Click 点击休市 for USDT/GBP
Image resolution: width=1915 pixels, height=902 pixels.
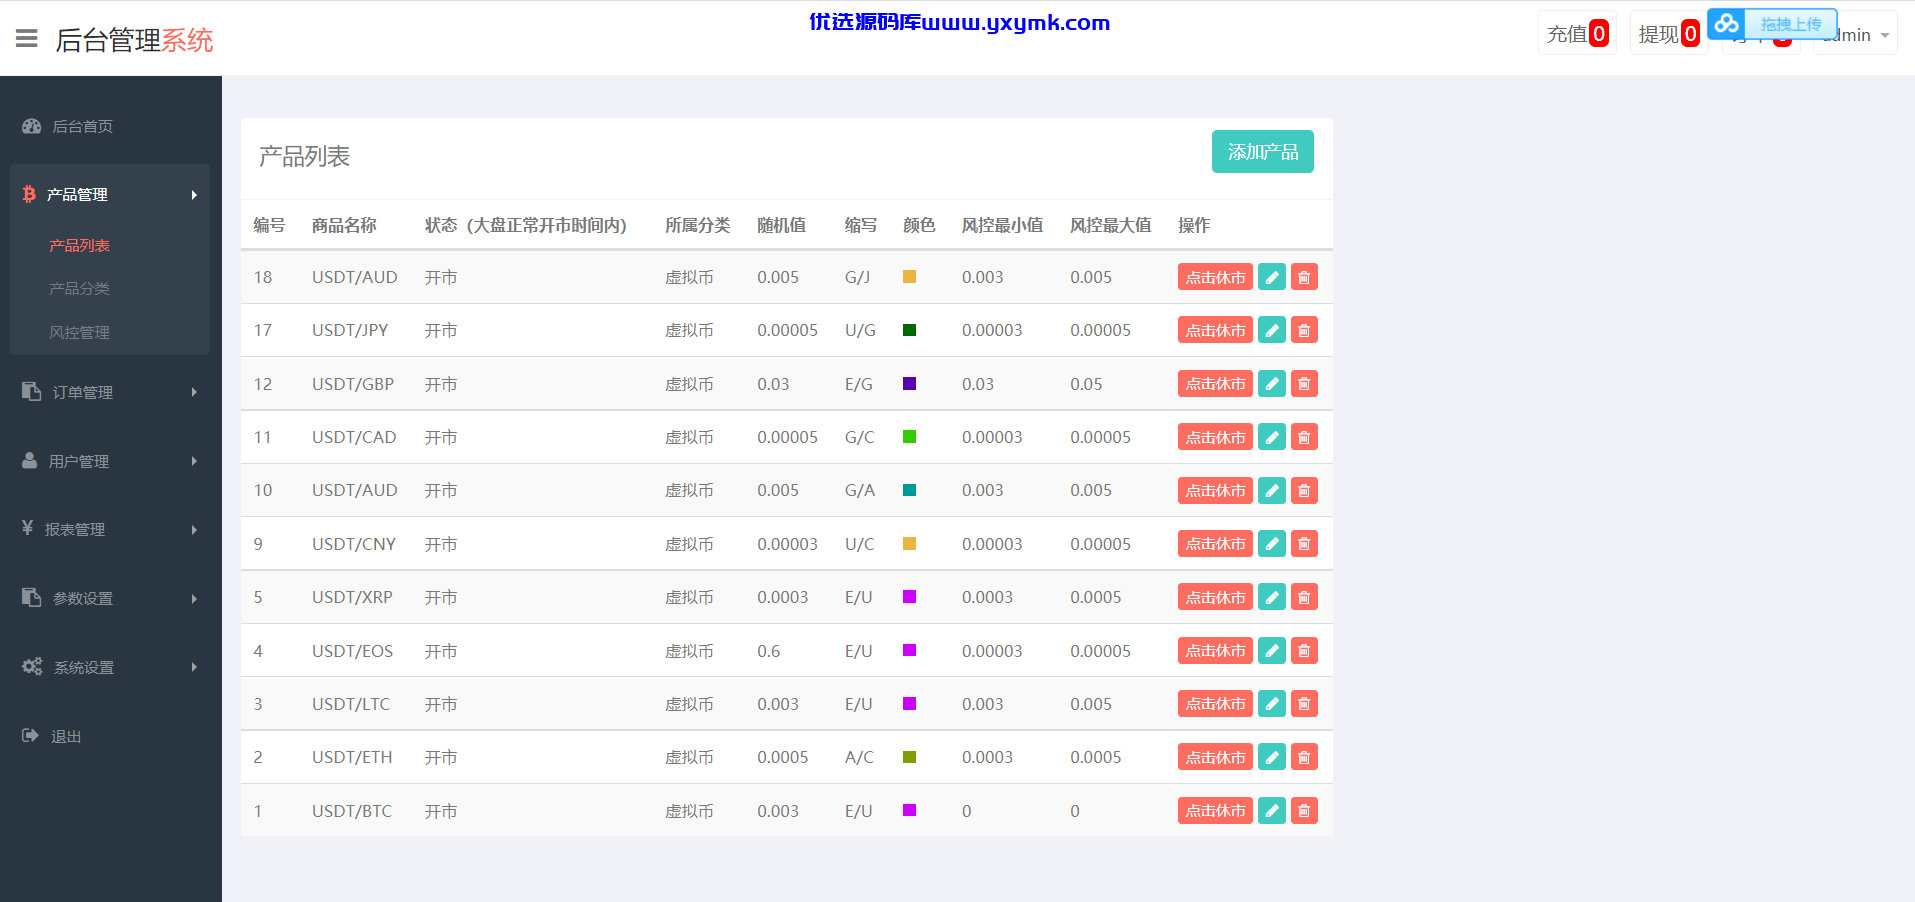tap(1215, 384)
